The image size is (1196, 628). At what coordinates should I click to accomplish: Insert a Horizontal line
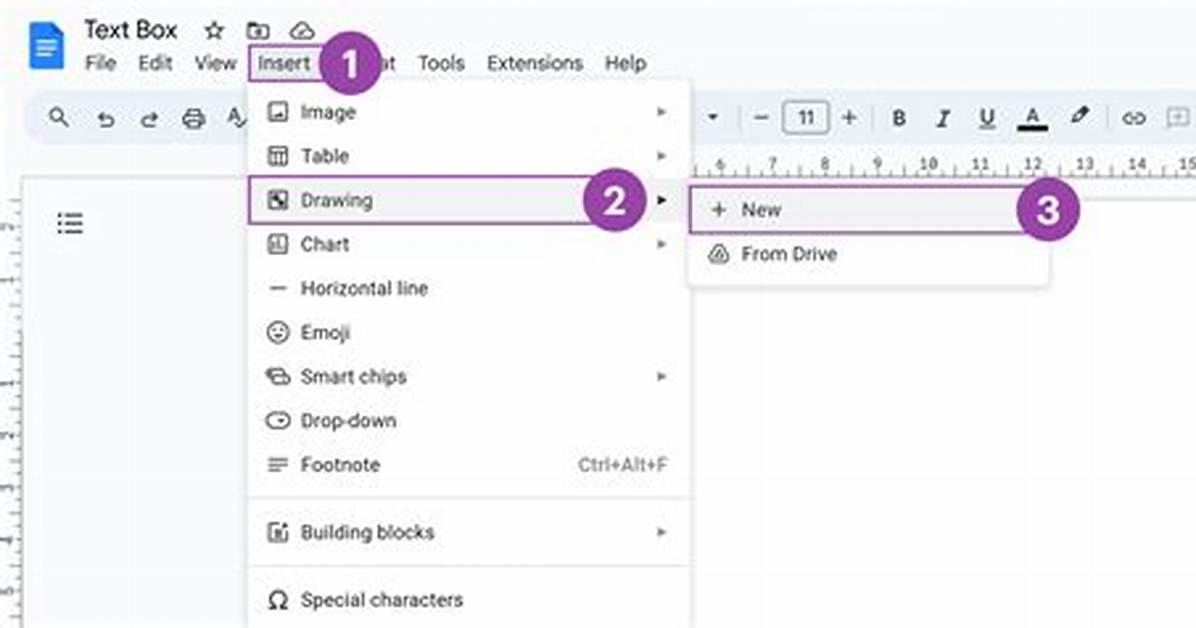click(469, 288)
